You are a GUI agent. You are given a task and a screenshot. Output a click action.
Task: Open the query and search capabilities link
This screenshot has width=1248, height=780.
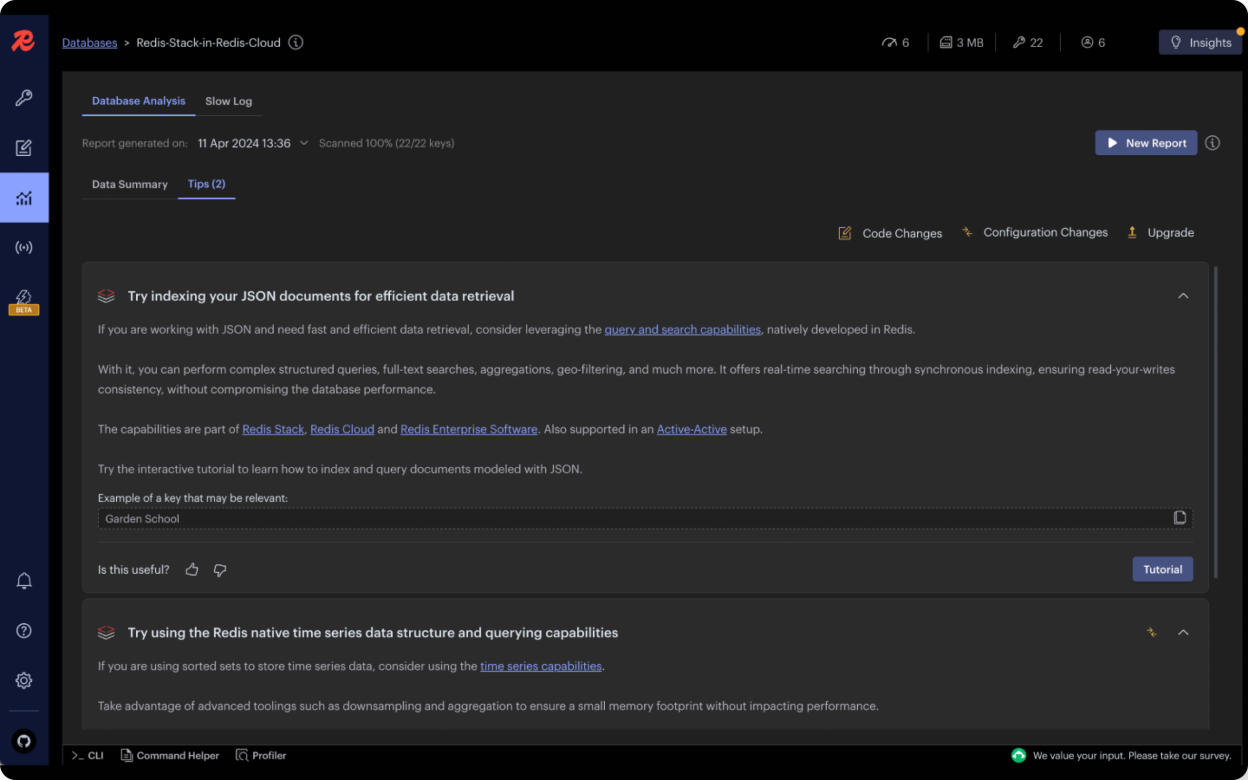[x=683, y=329]
